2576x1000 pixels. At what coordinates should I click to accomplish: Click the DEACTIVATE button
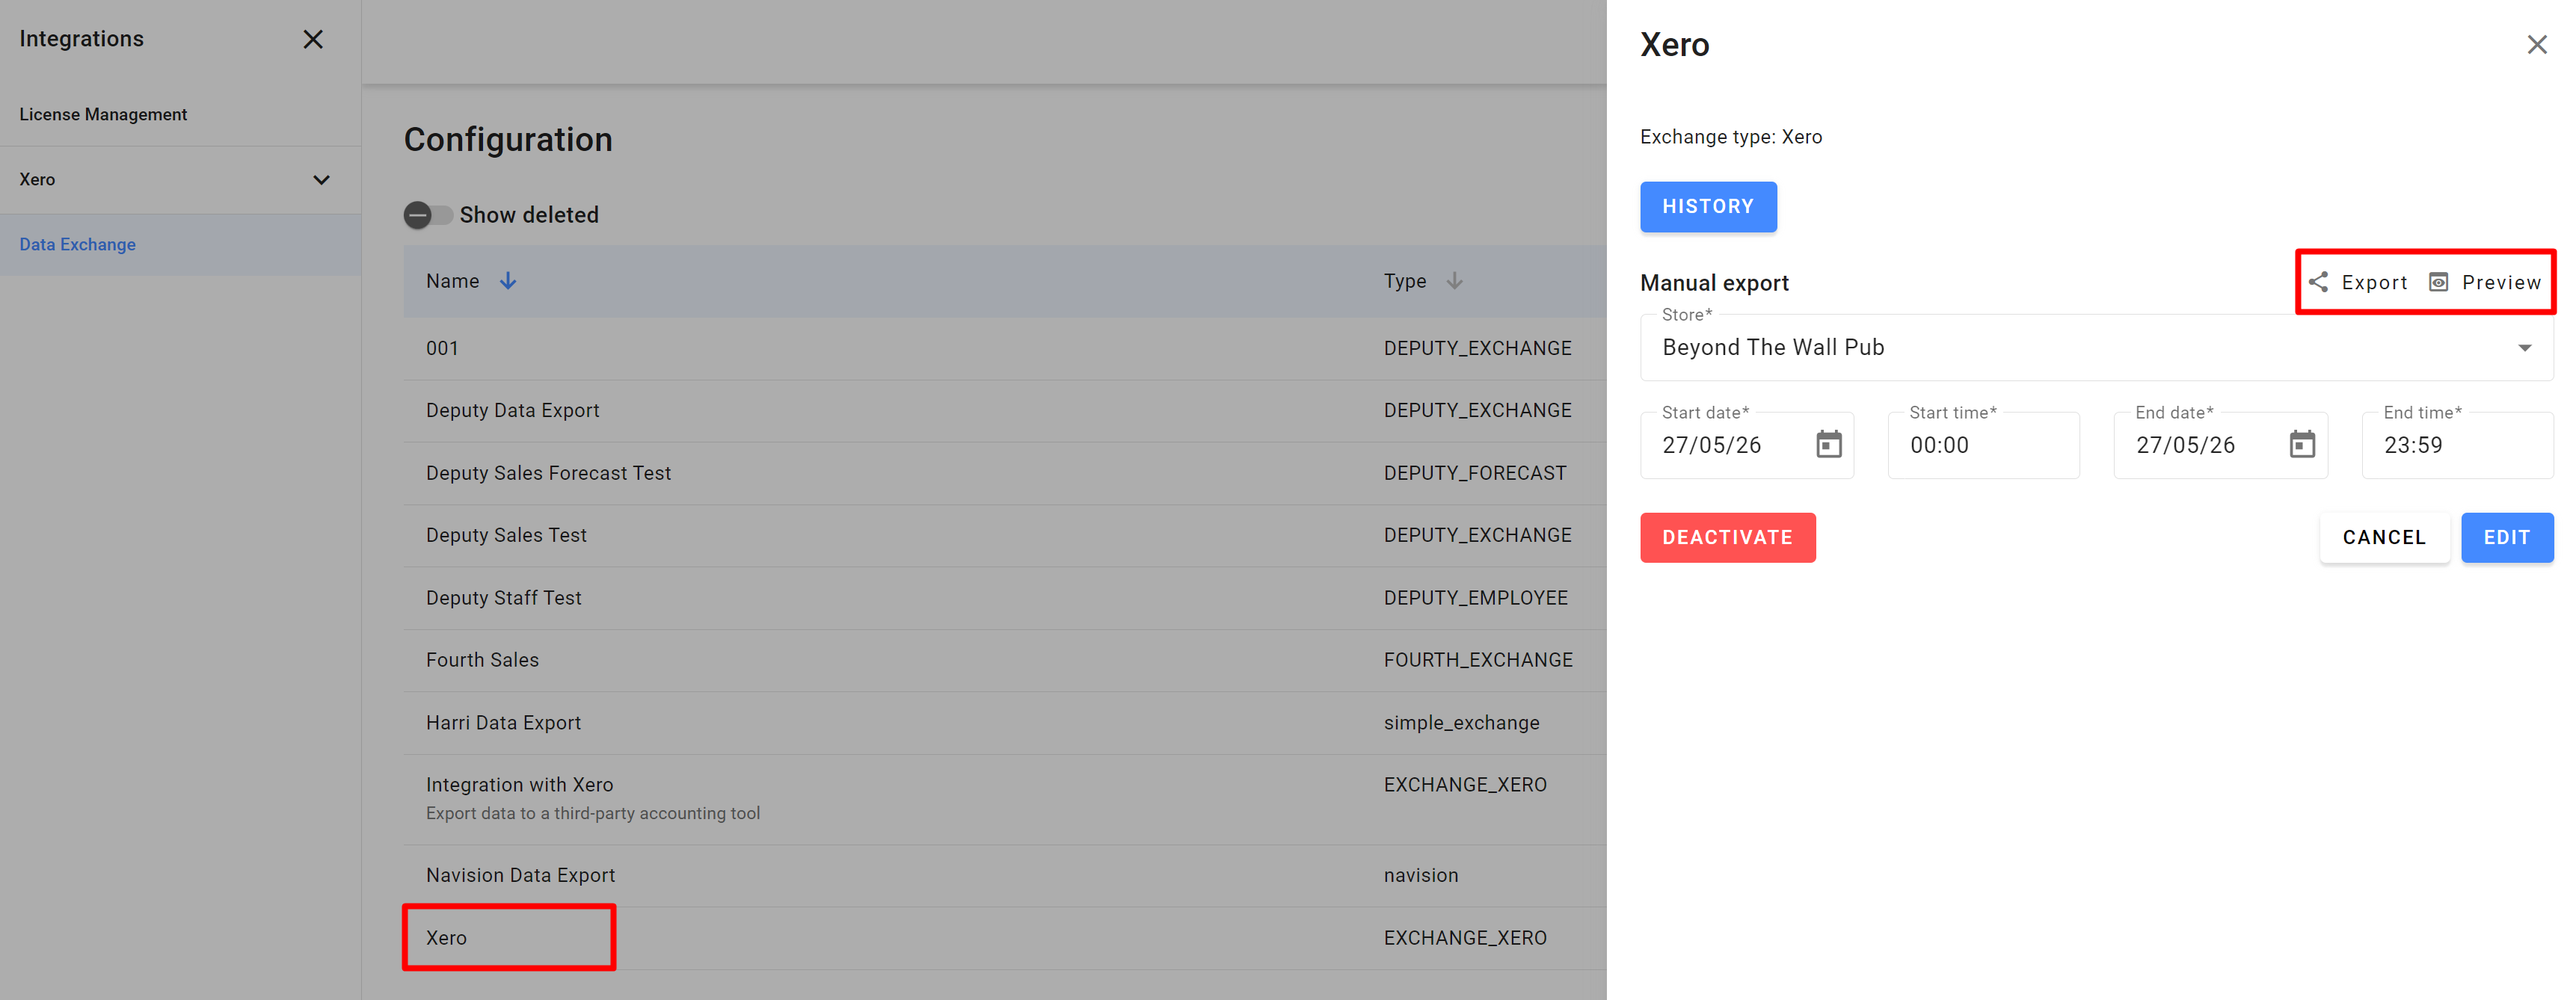(1727, 538)
